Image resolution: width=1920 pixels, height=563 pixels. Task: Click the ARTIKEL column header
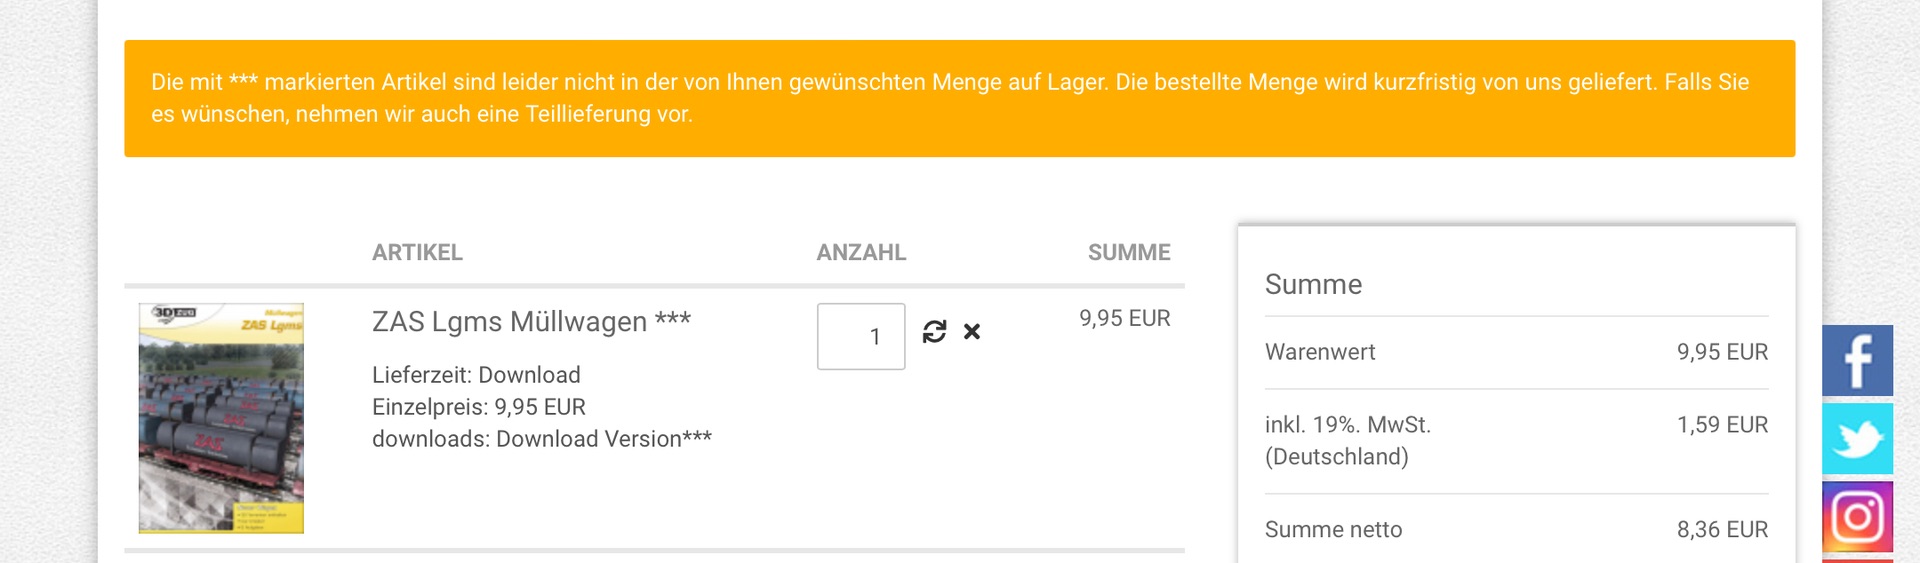(417, 253)
